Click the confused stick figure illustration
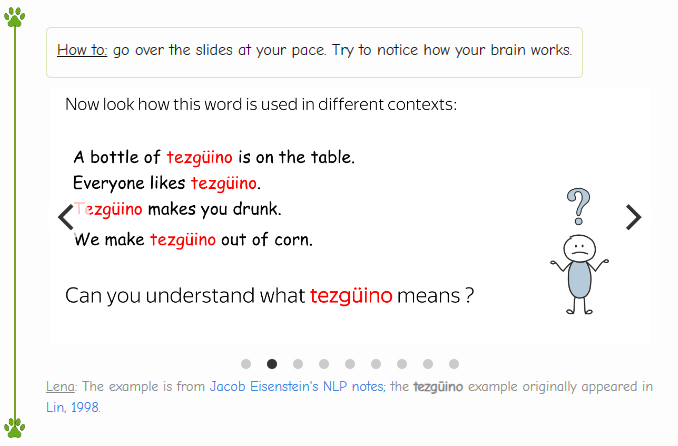This screenshot has height=446, width=678. click(x=577, y=245)
